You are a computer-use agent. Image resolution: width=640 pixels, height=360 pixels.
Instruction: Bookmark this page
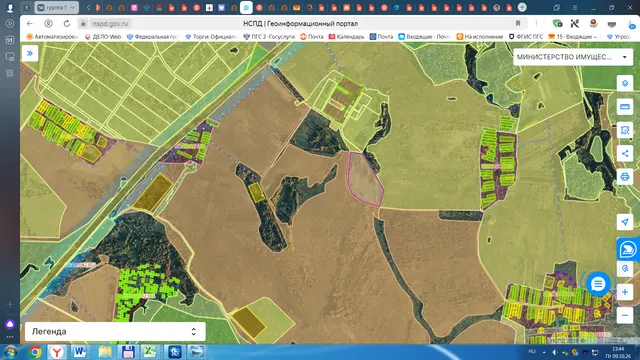(x=518, y=24)
